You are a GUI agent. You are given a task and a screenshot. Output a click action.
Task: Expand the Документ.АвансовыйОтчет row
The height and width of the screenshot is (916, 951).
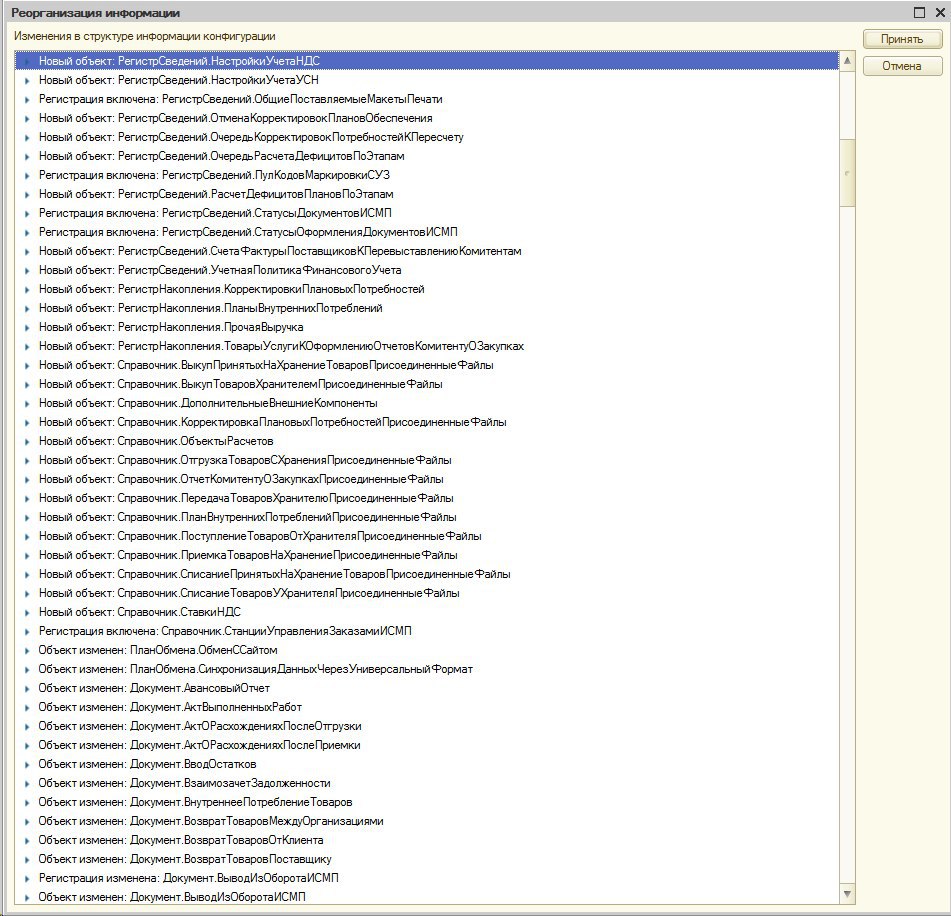click(x=27, y=689)
